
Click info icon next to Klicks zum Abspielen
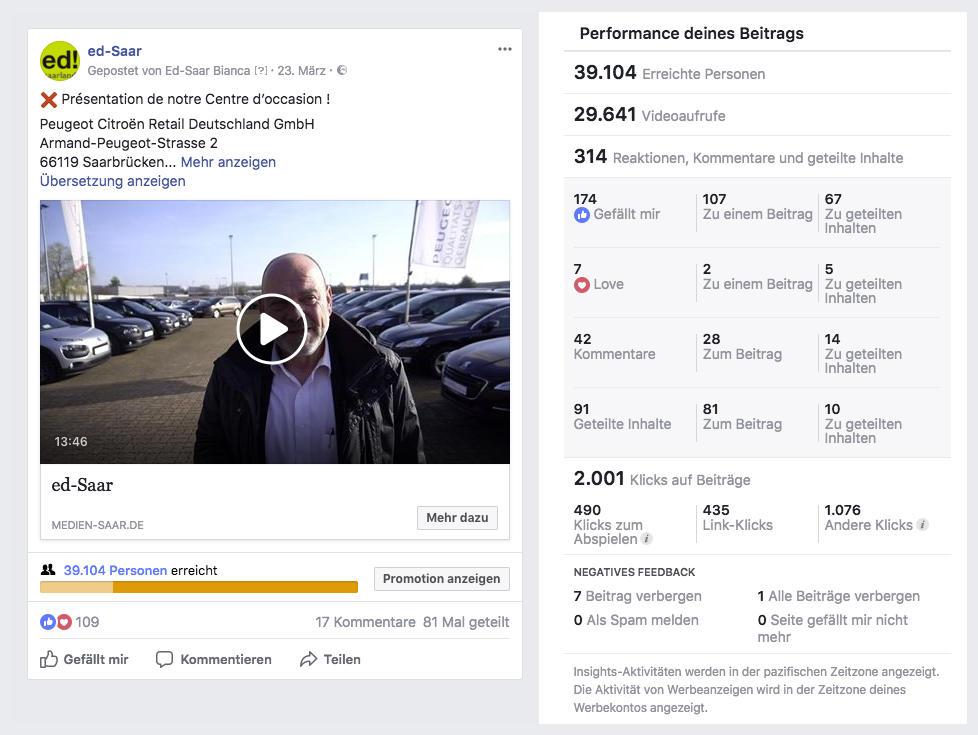pyautogui.click(x=647, y=539)
